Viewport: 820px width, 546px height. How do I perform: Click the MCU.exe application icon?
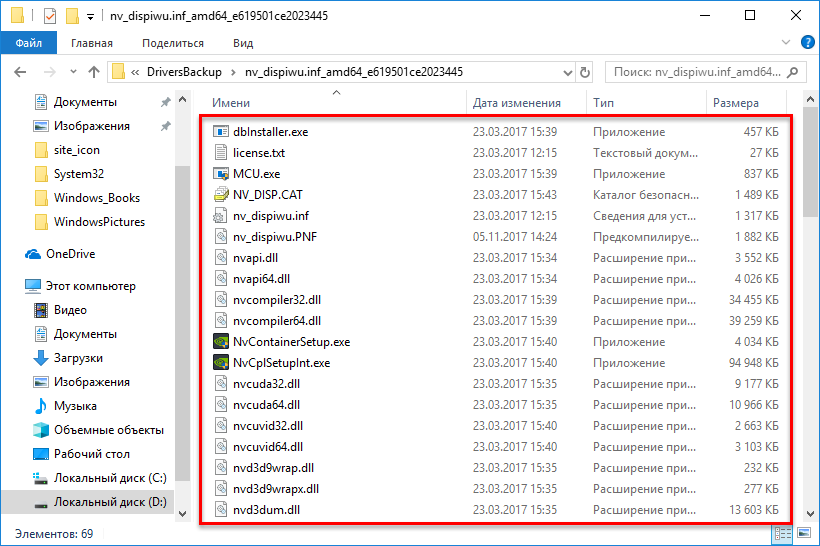pyautogui.click(x=221, y=174)
